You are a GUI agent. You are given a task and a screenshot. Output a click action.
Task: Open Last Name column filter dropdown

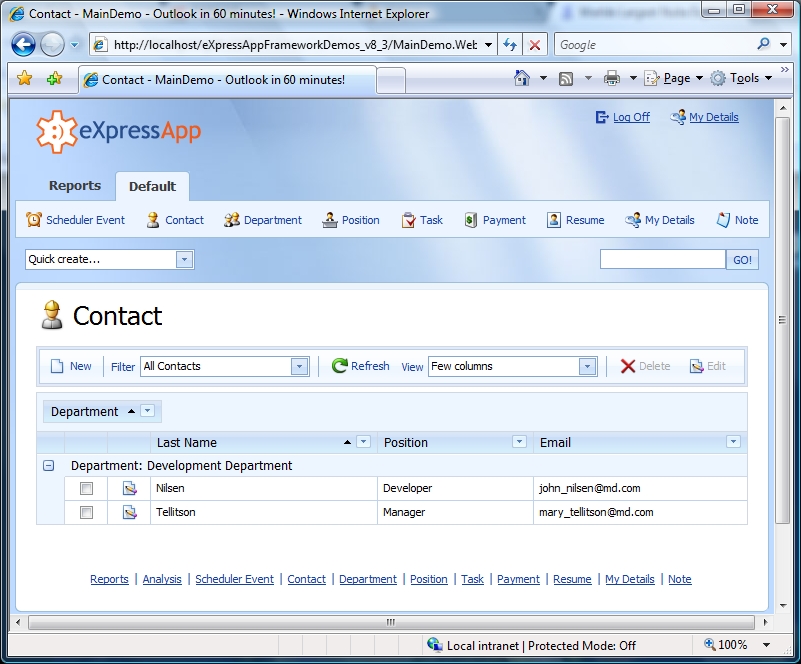click(363, 442)
